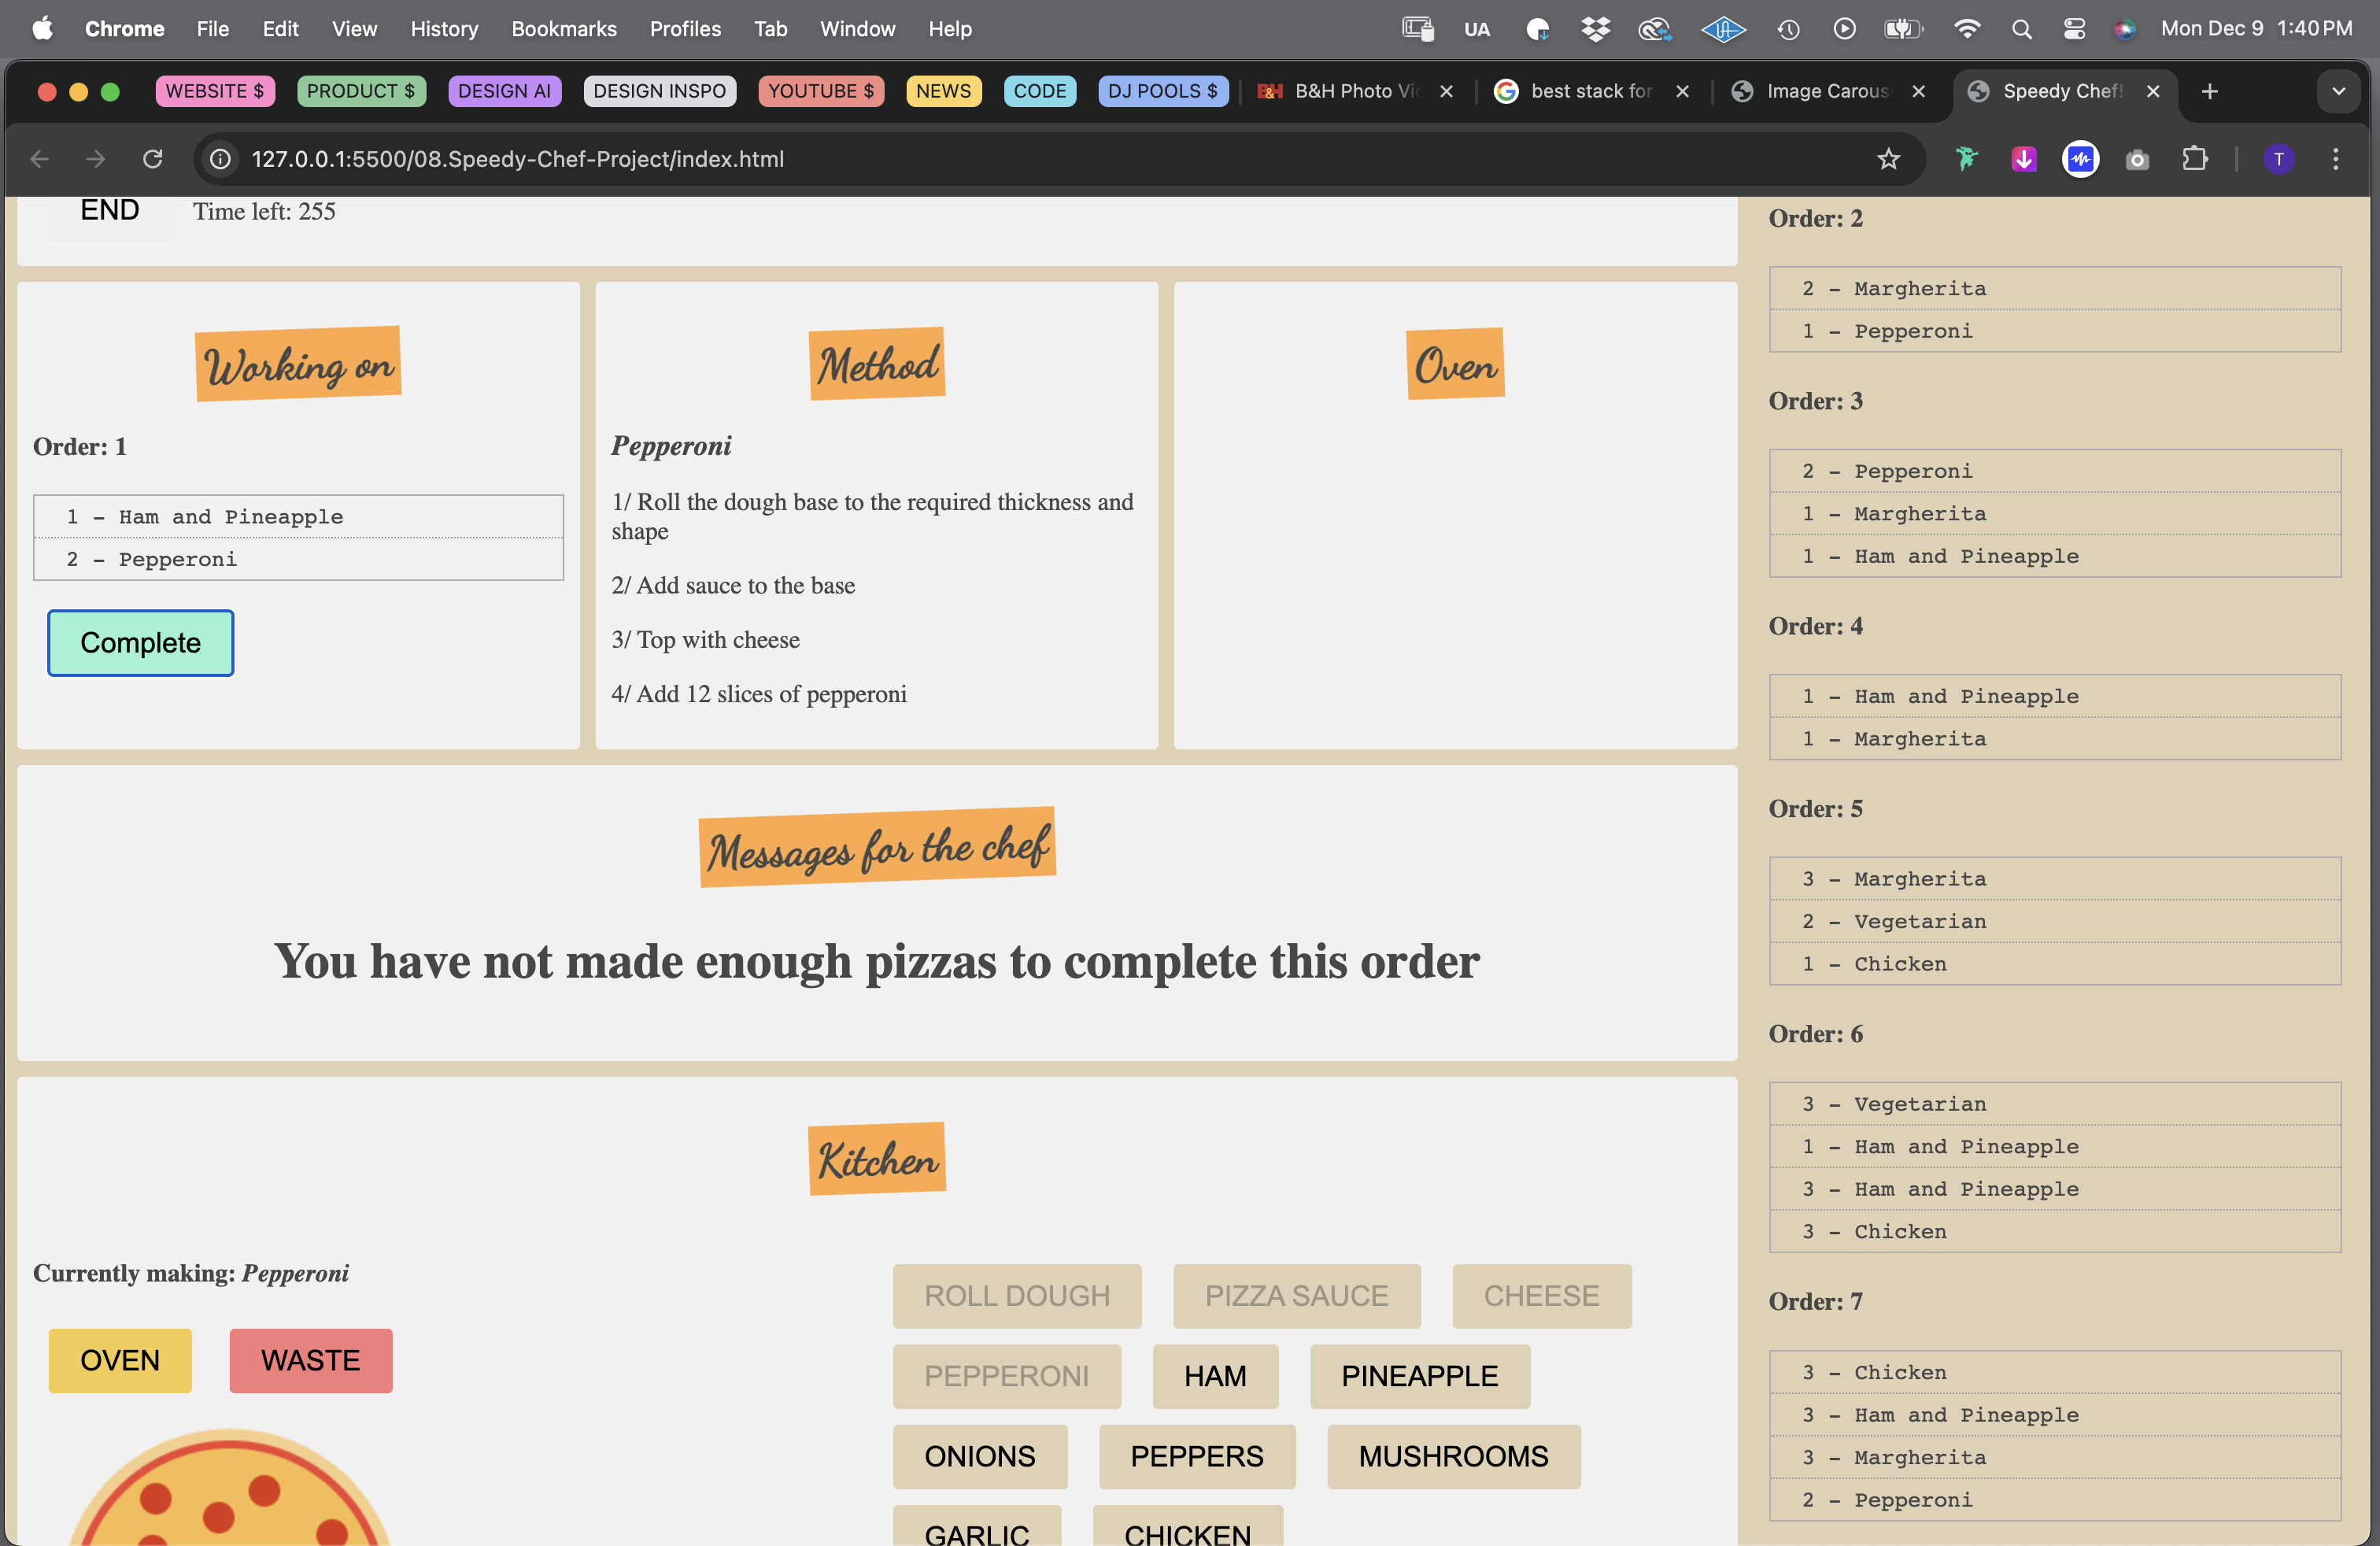Open the PRODUCT $ tab group
Screen dimensions: 2380x1546
point(361,91)
